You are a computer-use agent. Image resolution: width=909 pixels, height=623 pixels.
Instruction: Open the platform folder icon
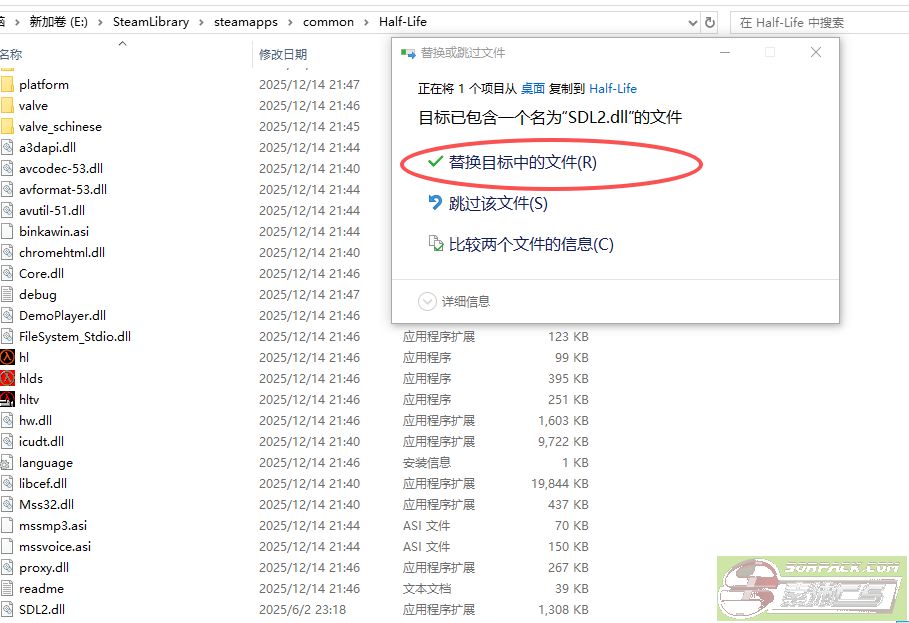pyautogui.click(x=9, y=84)
